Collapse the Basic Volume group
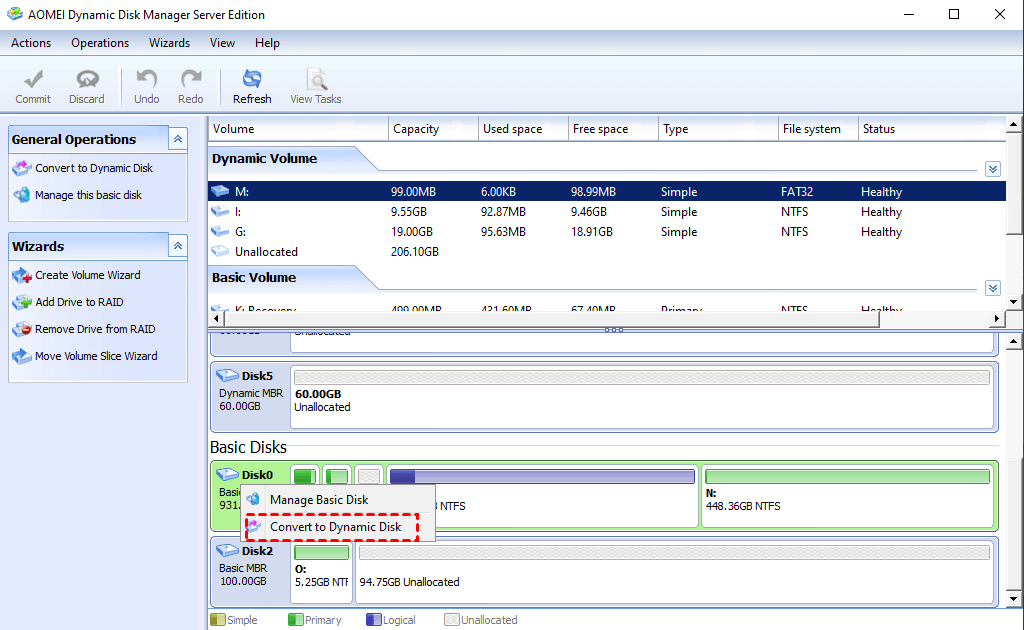 993,288
